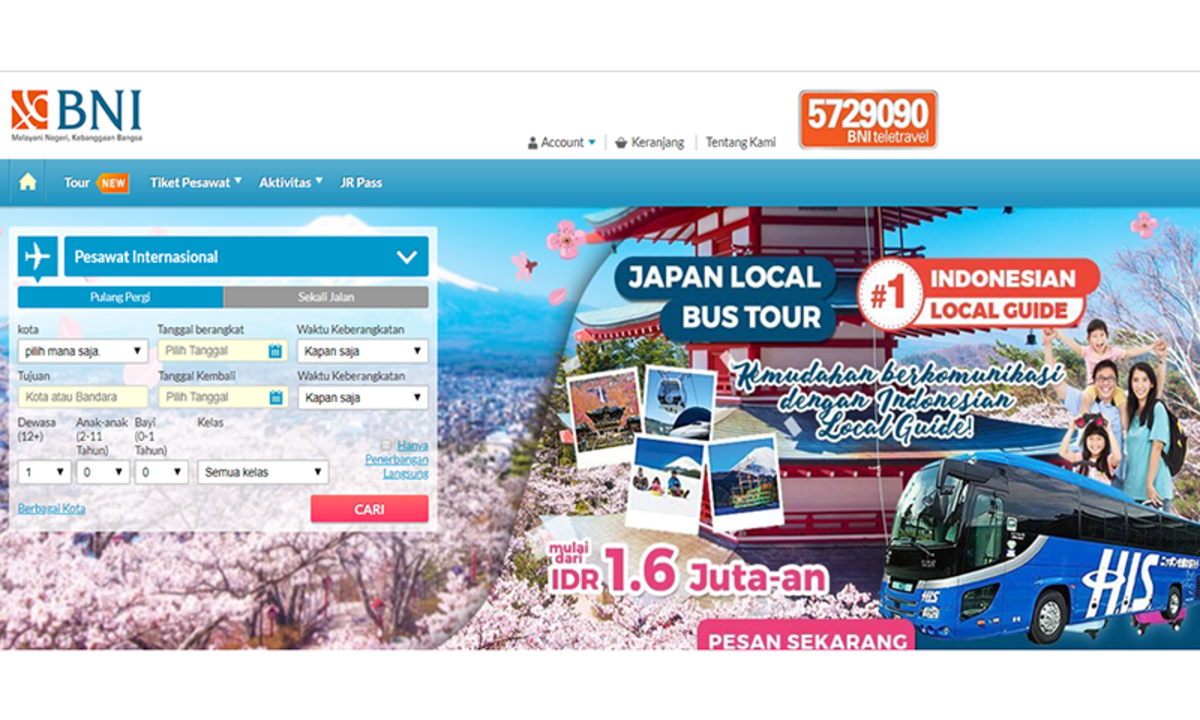
Task: Open the Bayi count dropdown
Action: click(x=162, y=472)
